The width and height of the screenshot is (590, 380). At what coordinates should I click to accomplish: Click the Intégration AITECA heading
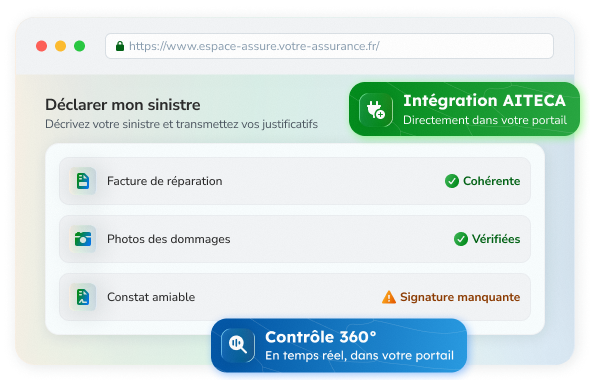click(x=484, y=101)
